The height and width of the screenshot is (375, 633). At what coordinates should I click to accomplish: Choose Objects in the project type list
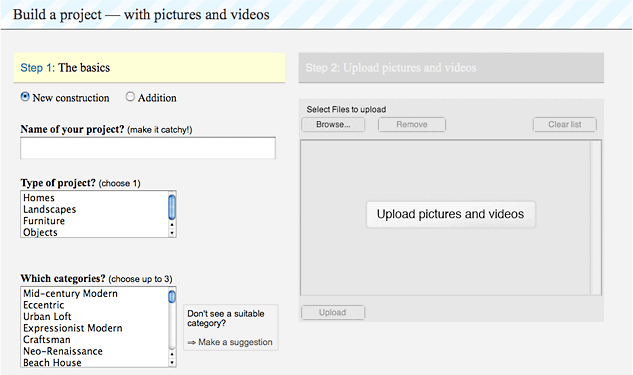click(94, 232)
